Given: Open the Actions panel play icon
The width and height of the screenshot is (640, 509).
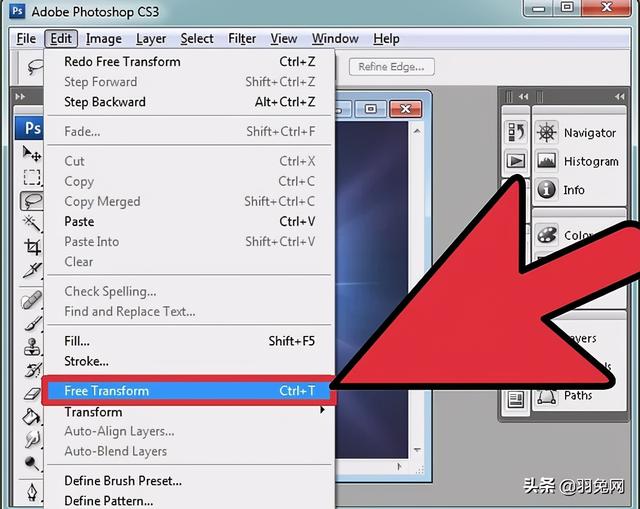Looking at the screenshot, I should tap(516, 161).
